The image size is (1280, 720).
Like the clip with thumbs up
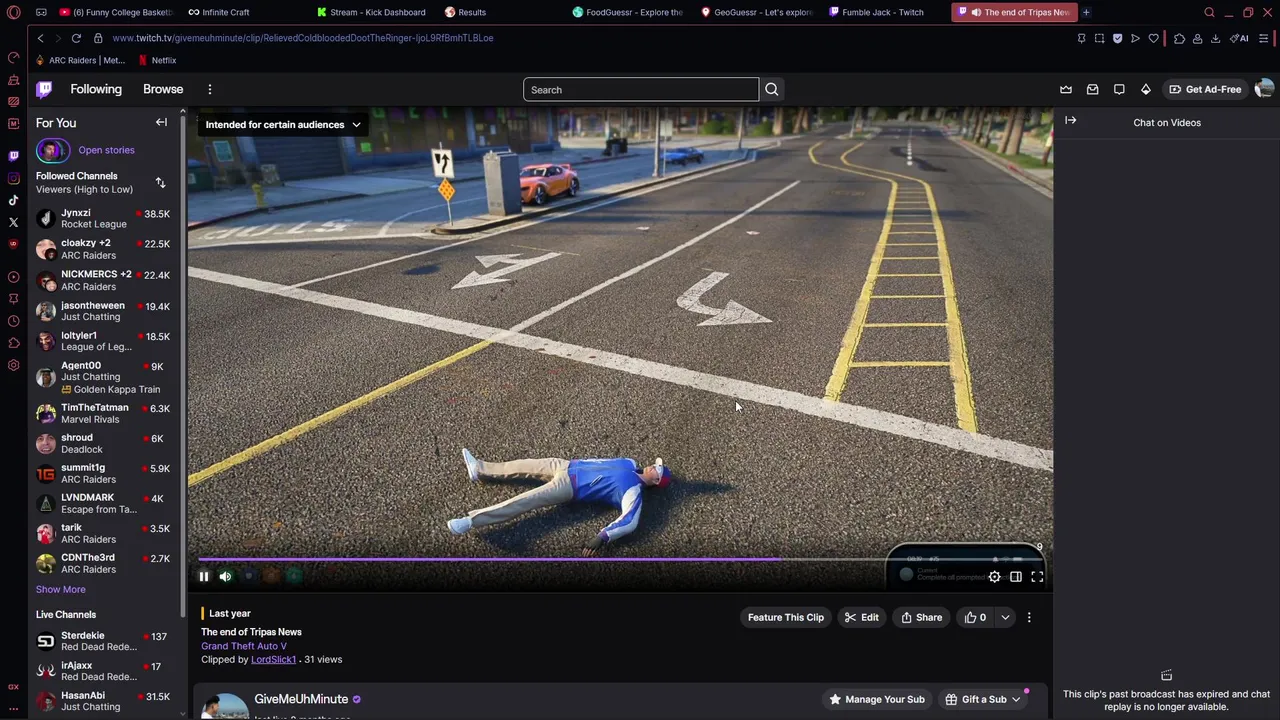(x=975, y=617)
